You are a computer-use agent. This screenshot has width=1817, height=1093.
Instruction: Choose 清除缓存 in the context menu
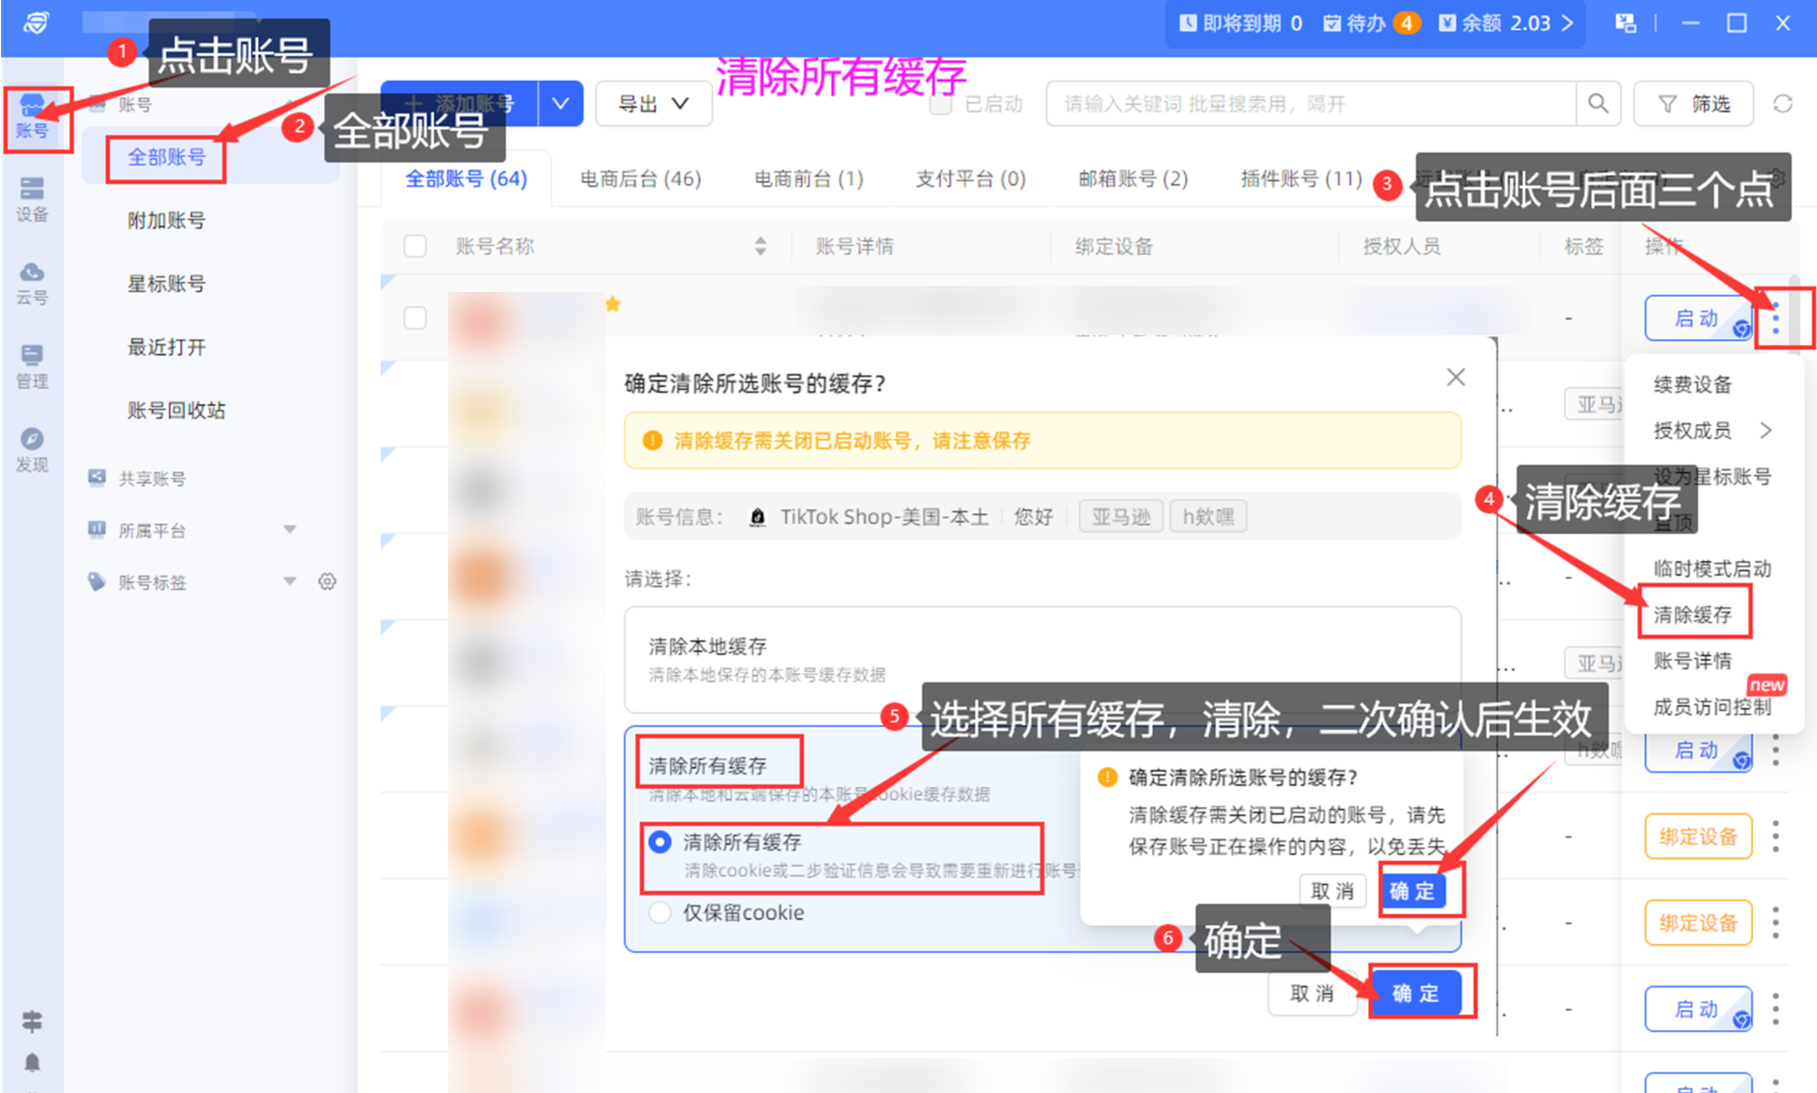(1692, 615)
